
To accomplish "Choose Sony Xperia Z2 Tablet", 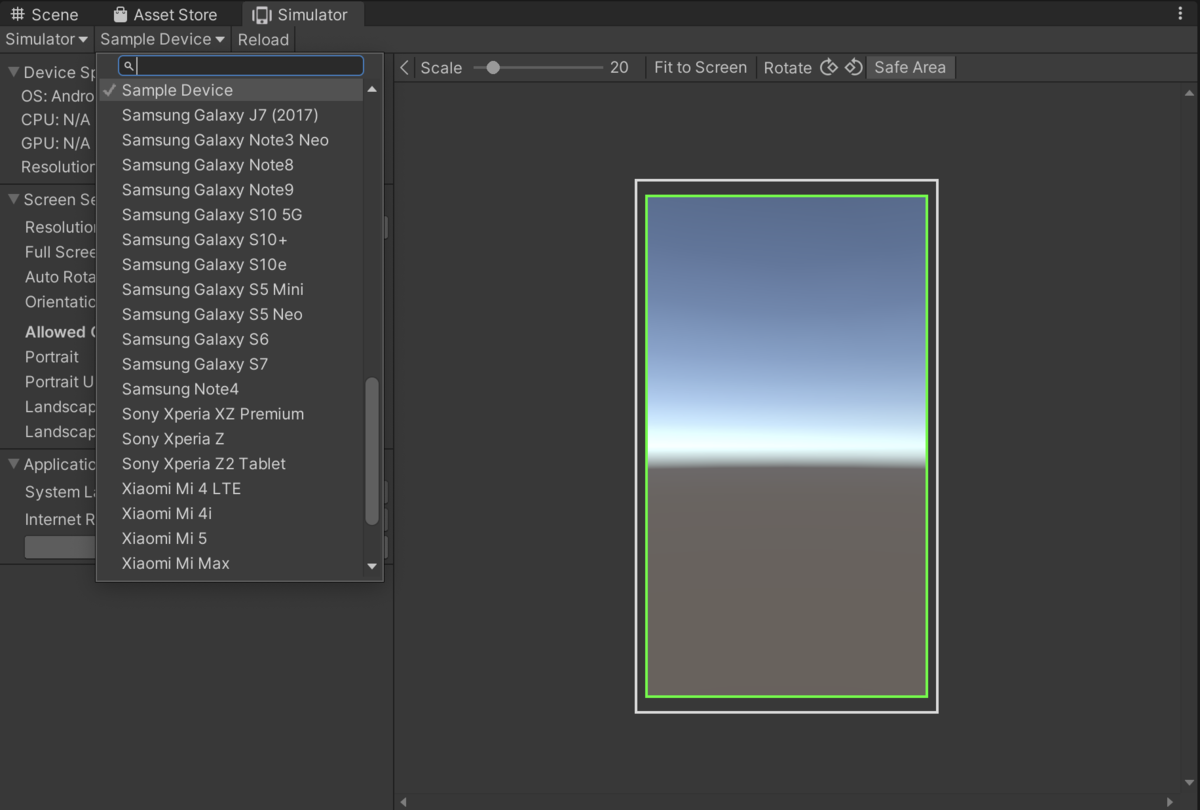I will point(231,464).
